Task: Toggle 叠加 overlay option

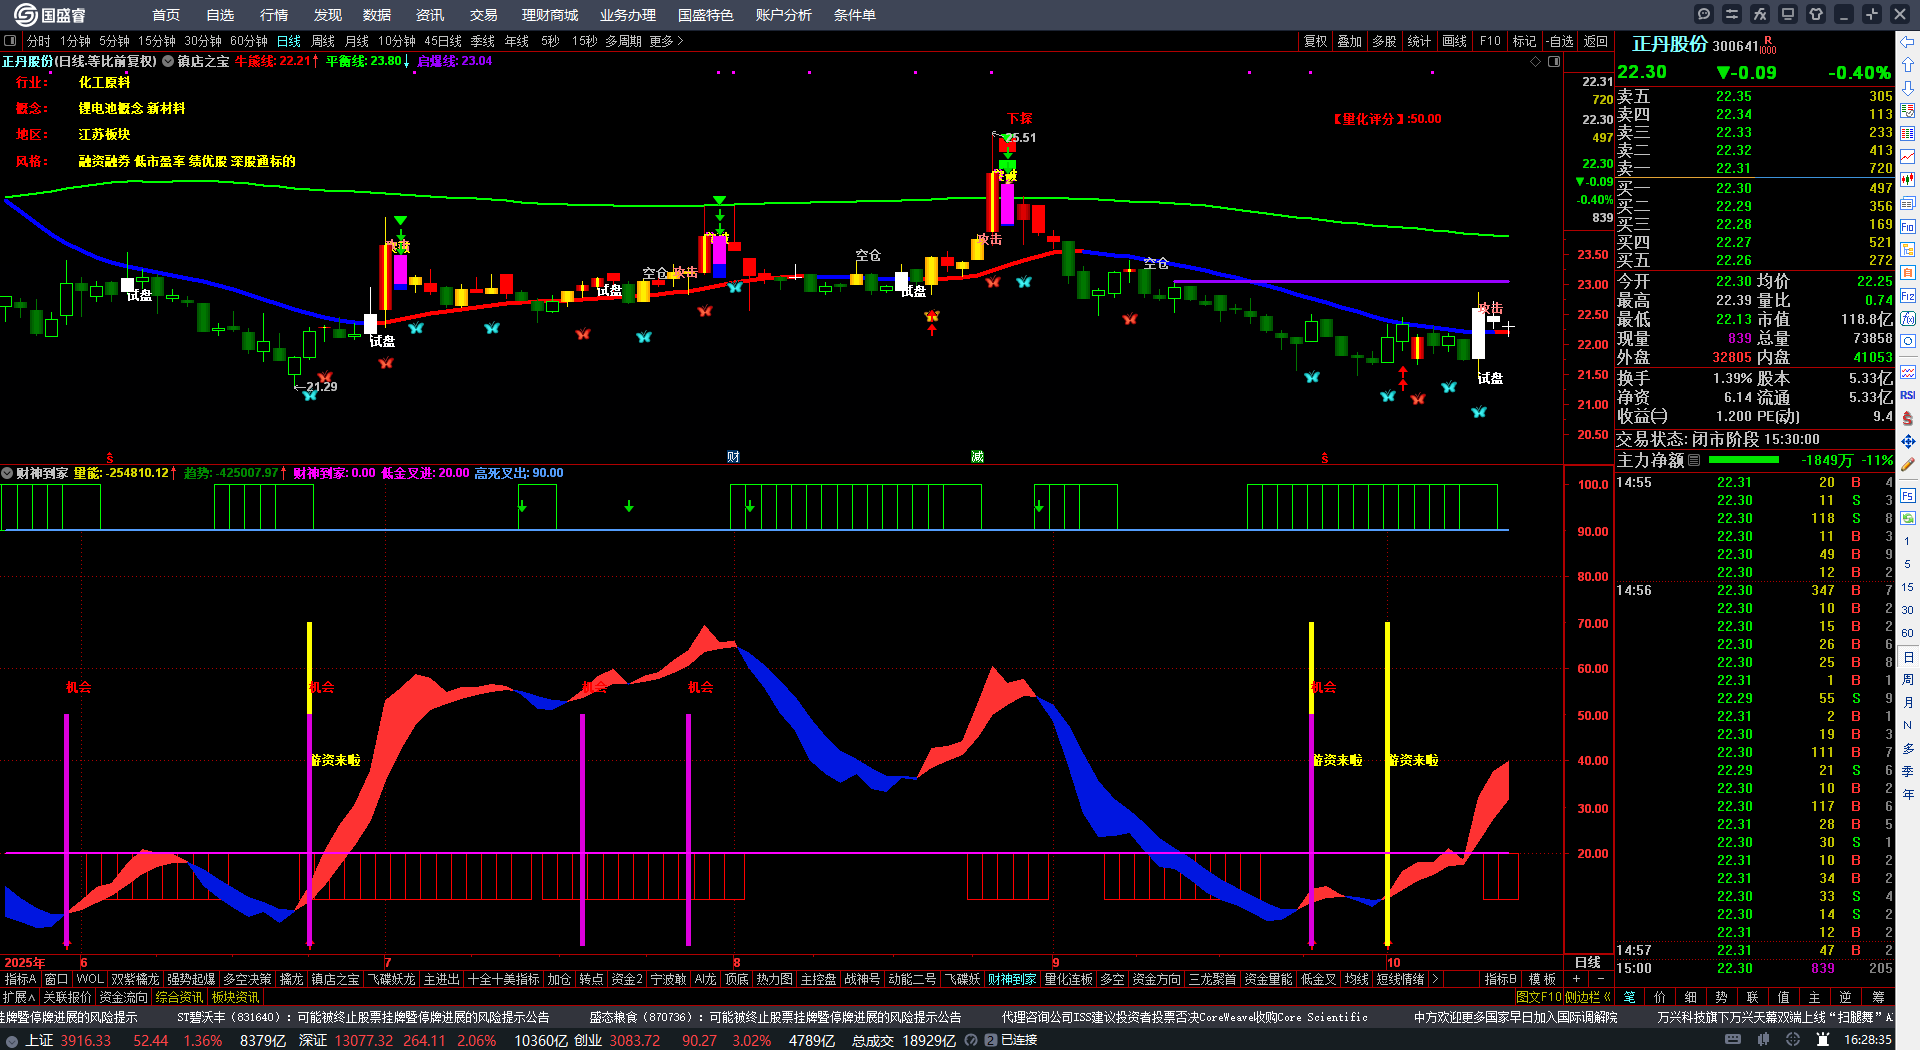Action: tap(1350, 41)
